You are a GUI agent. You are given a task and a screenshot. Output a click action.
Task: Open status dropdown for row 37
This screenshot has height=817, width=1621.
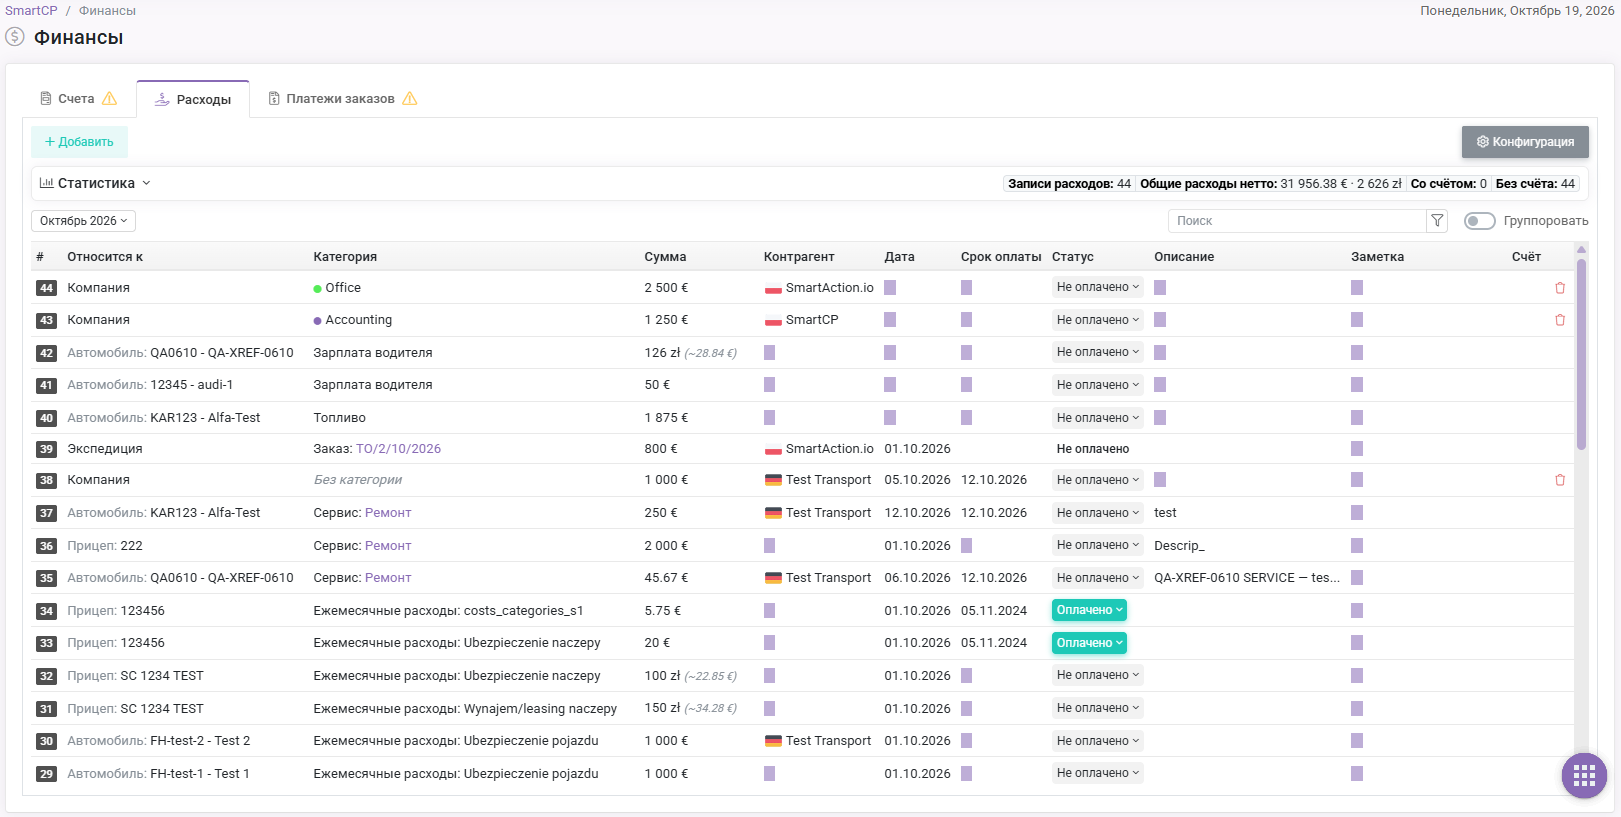(x=1097, y=513)
